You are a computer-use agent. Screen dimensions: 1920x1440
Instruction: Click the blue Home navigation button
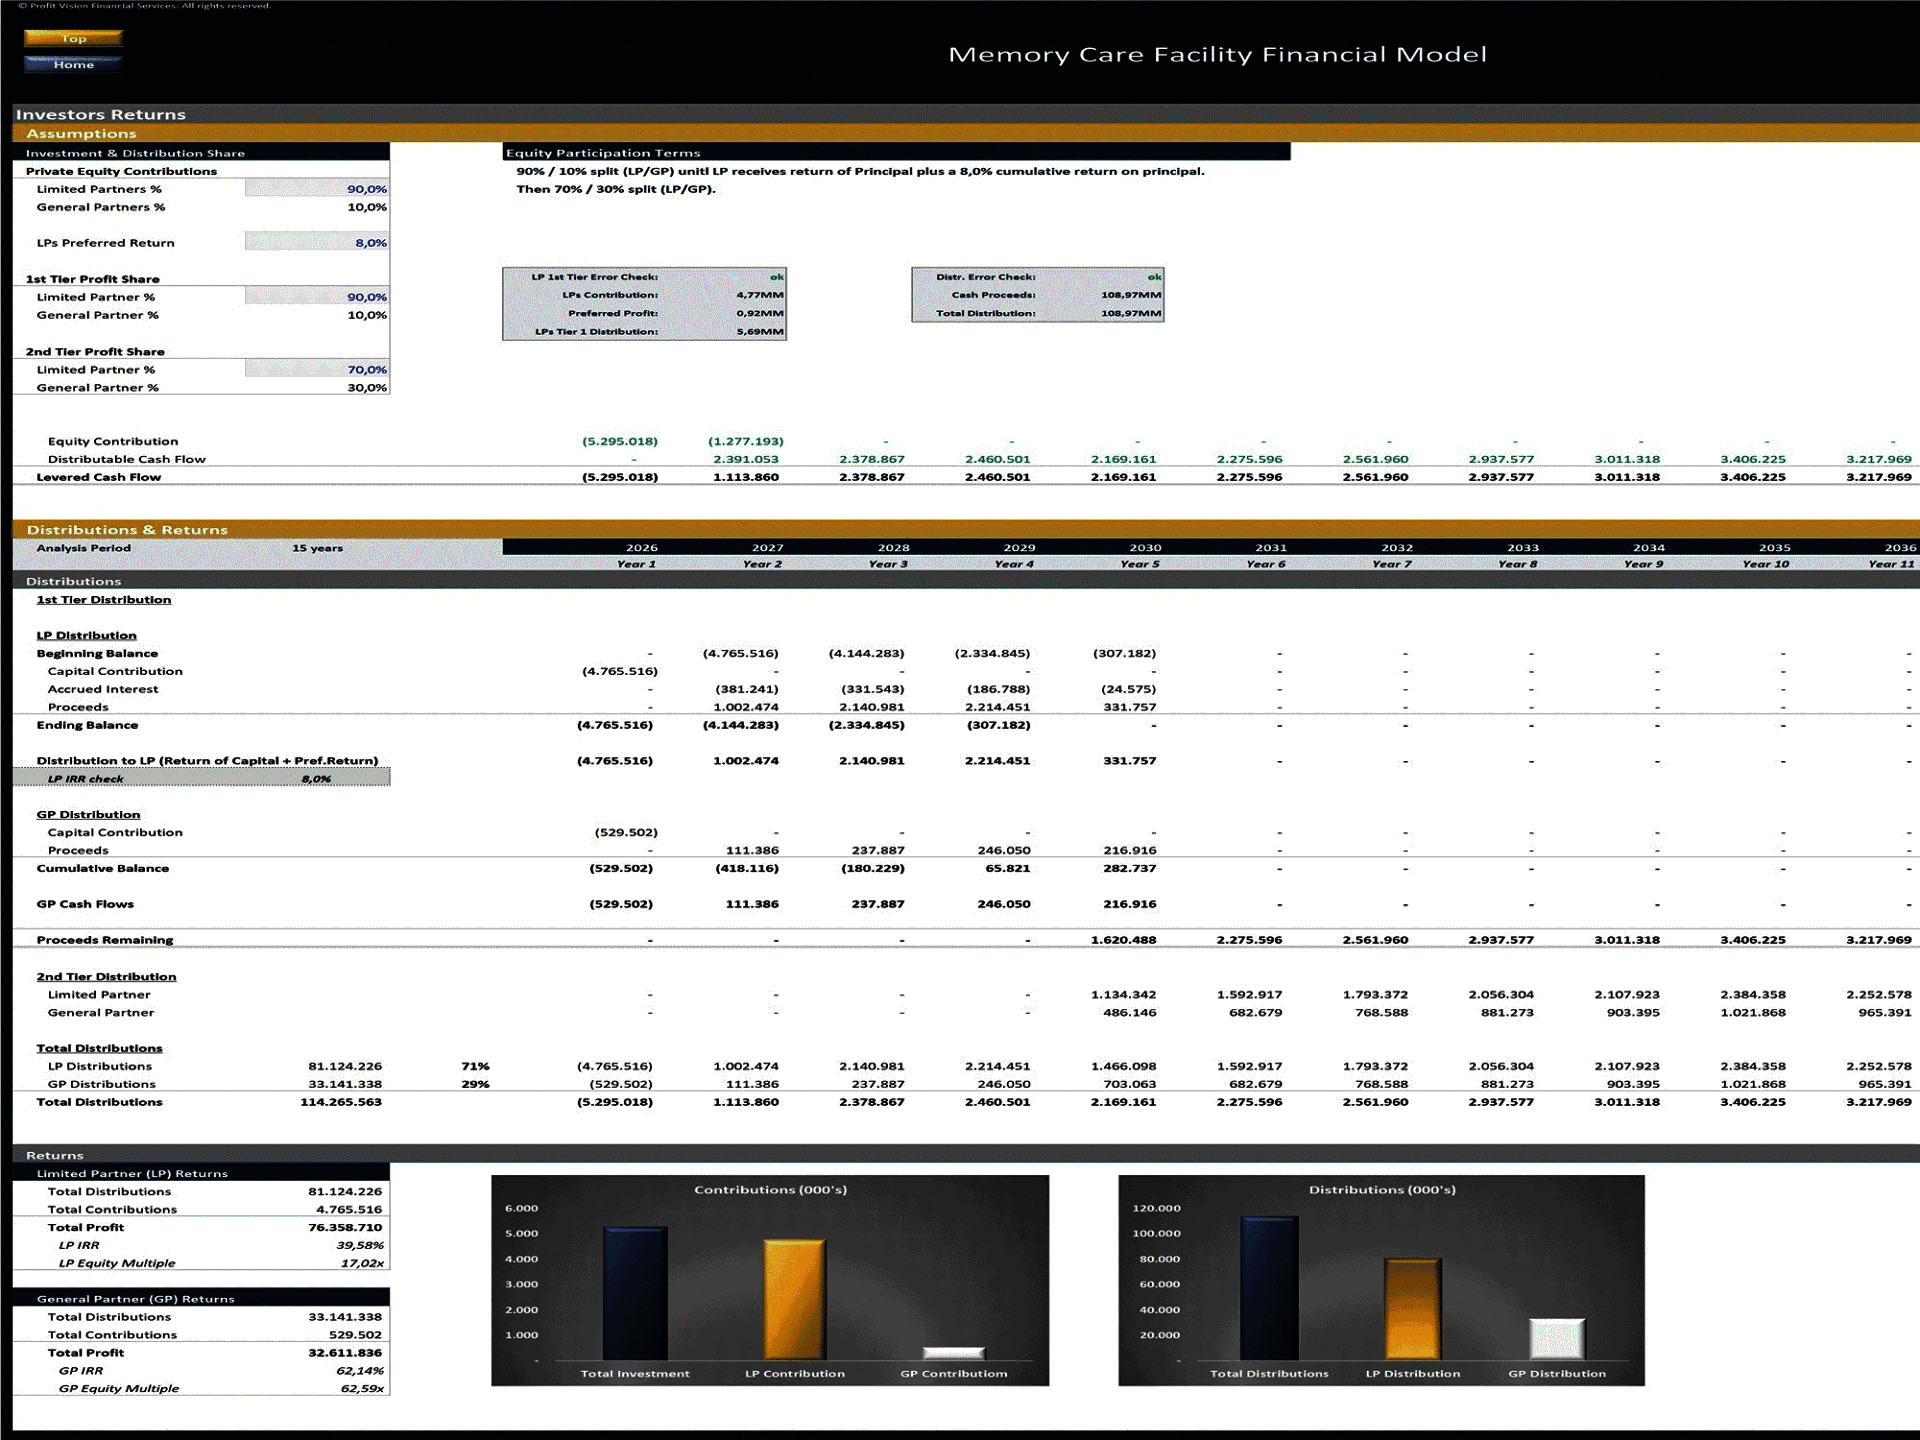click(x=75, y=64)
